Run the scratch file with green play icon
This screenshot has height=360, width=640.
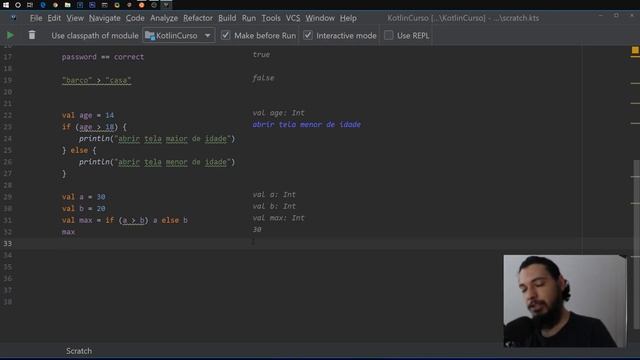(x=10, y=36)
